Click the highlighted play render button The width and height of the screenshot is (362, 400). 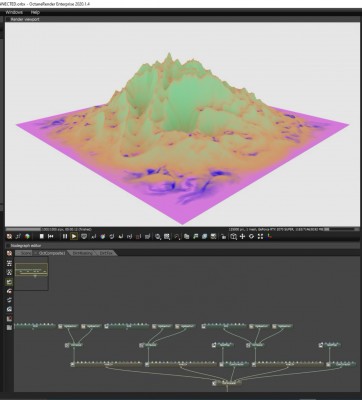[74, 236]
